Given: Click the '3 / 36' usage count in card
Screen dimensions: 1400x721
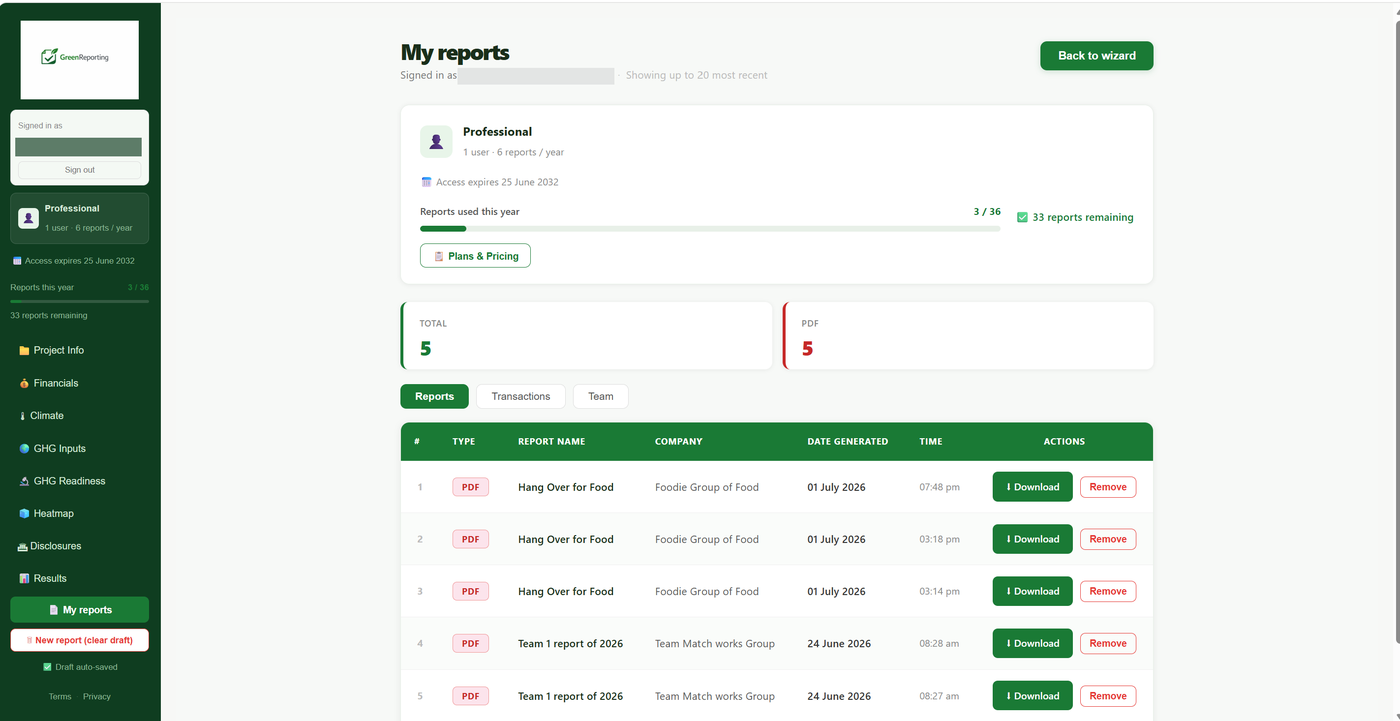Looking at the screenshot, I should point(987,212).
